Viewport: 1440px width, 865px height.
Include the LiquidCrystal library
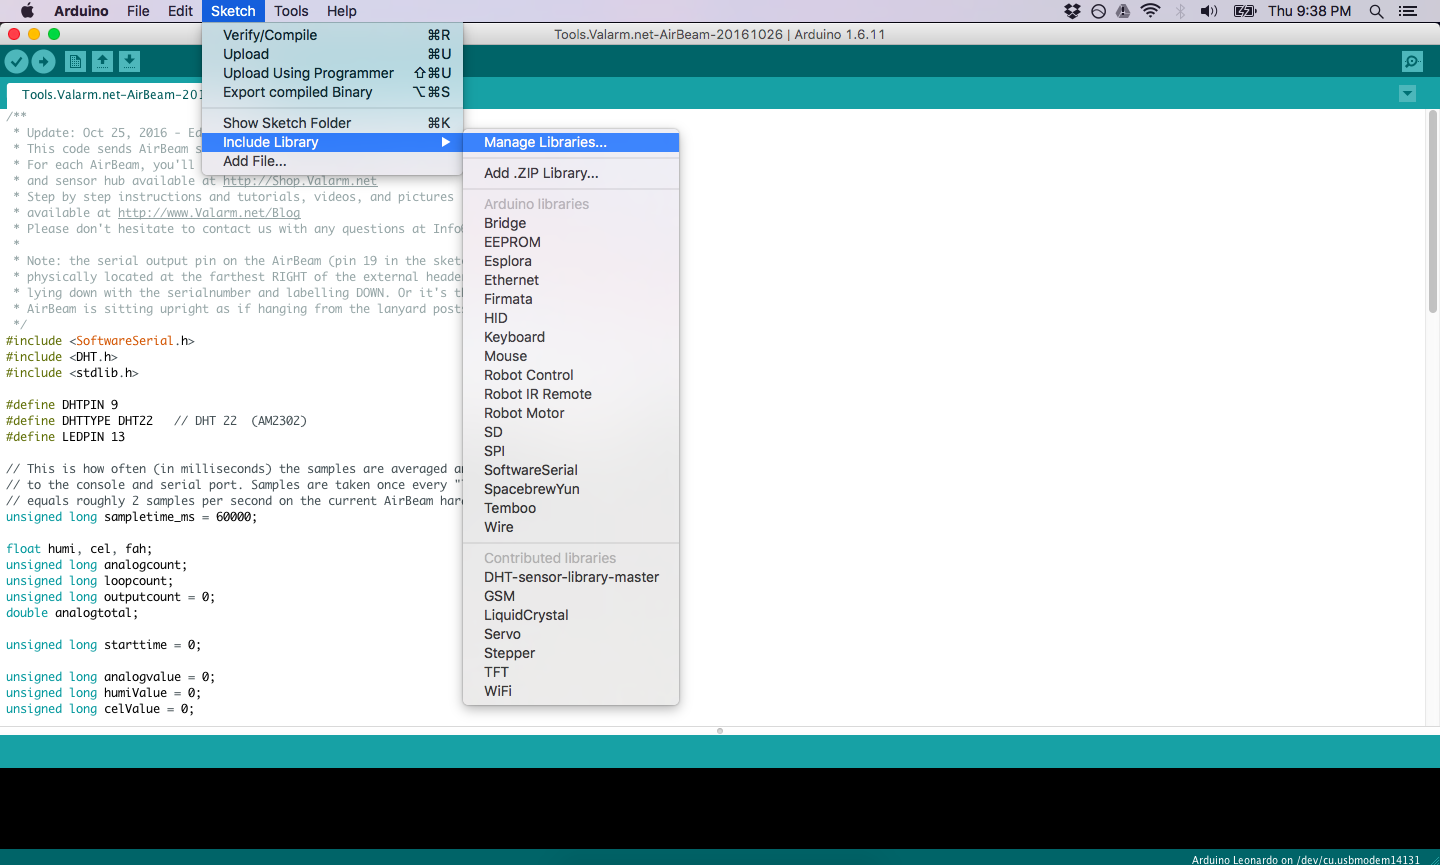(x=571, y=615)
